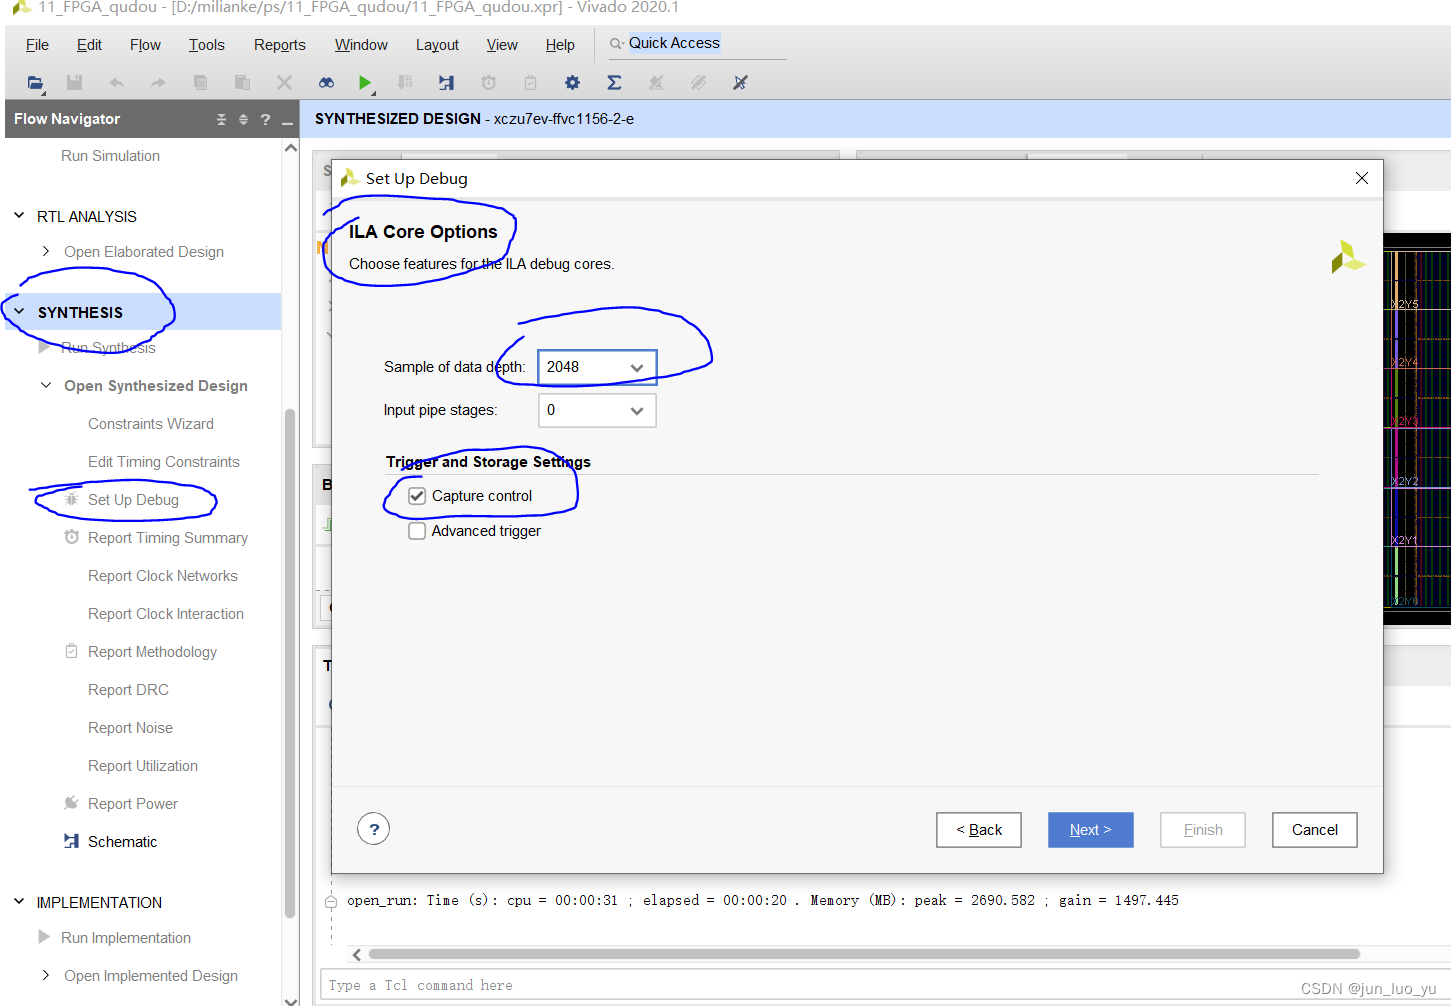Viewport: 1451px width, 1006px height.
Task: Toggle the Capture control checkbox
Action: click(417, 496)
